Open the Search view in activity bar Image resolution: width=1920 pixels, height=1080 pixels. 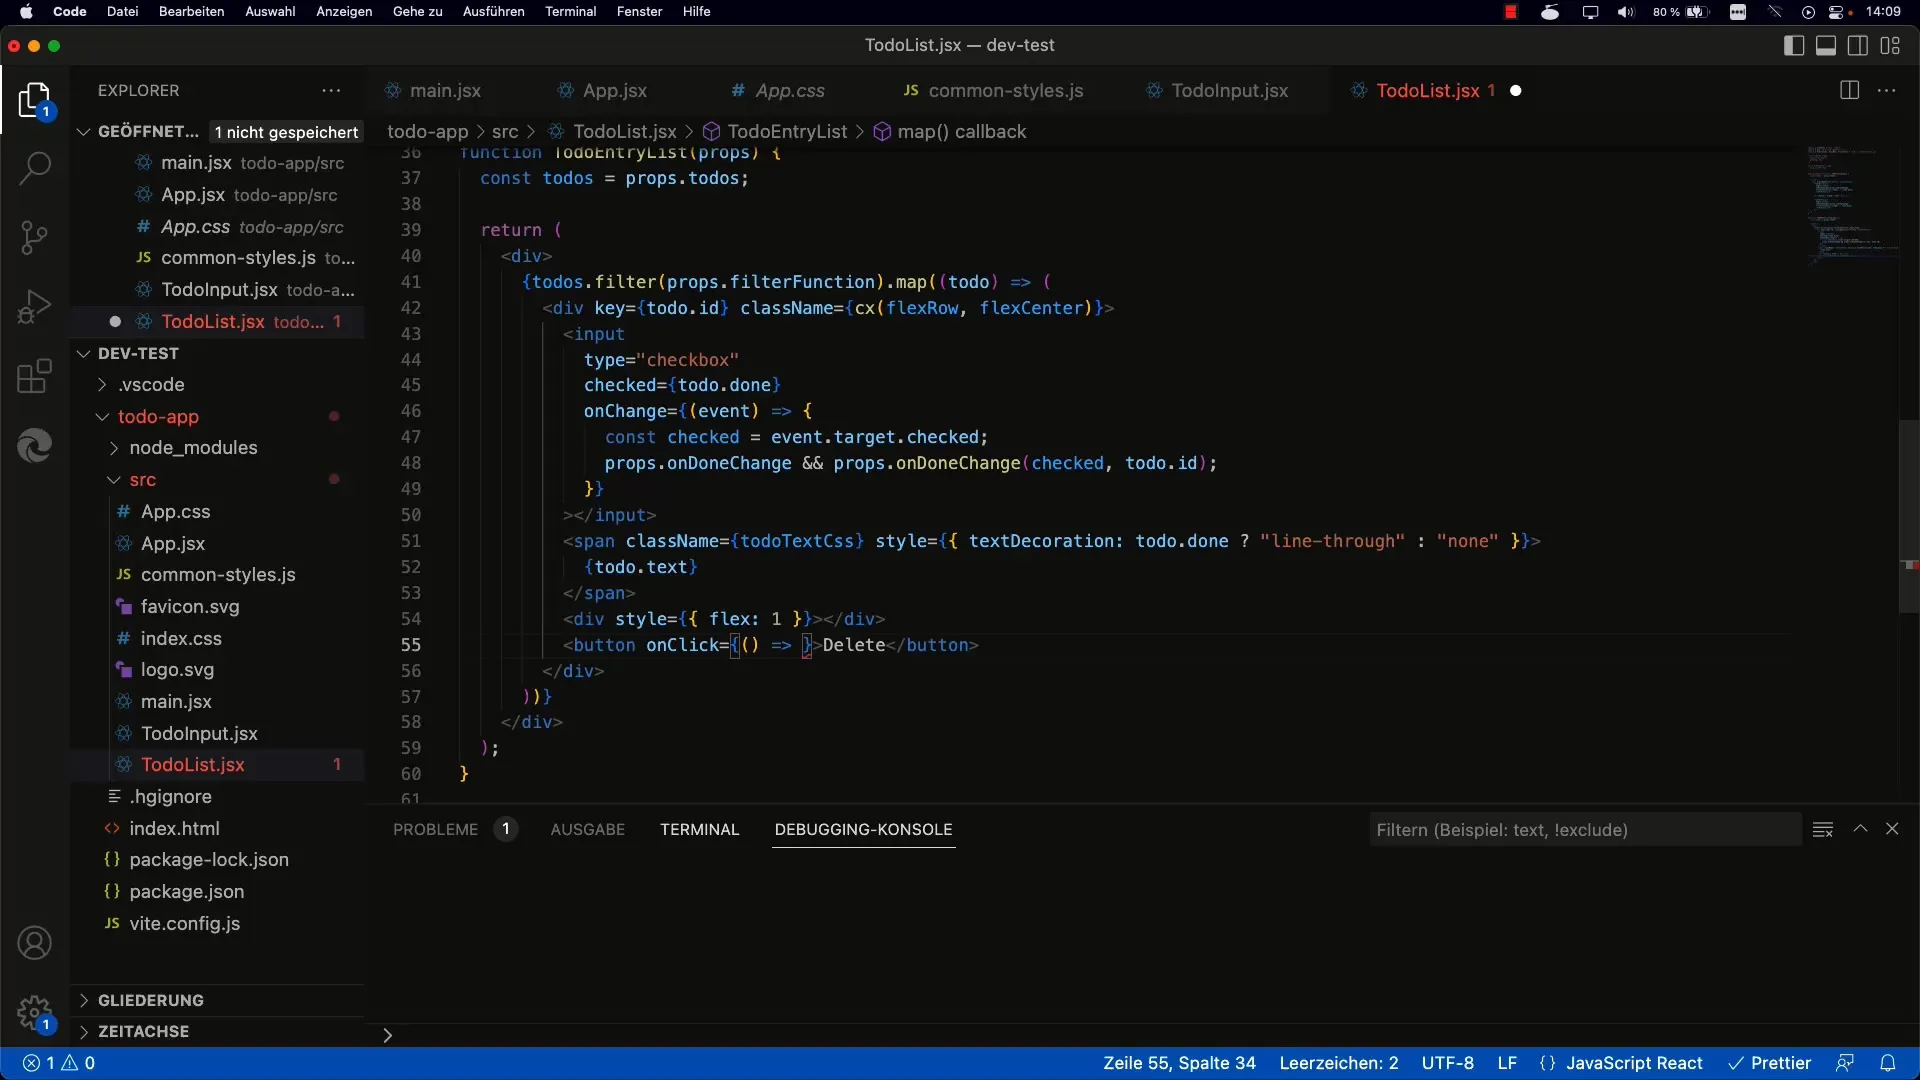point(35,168)
